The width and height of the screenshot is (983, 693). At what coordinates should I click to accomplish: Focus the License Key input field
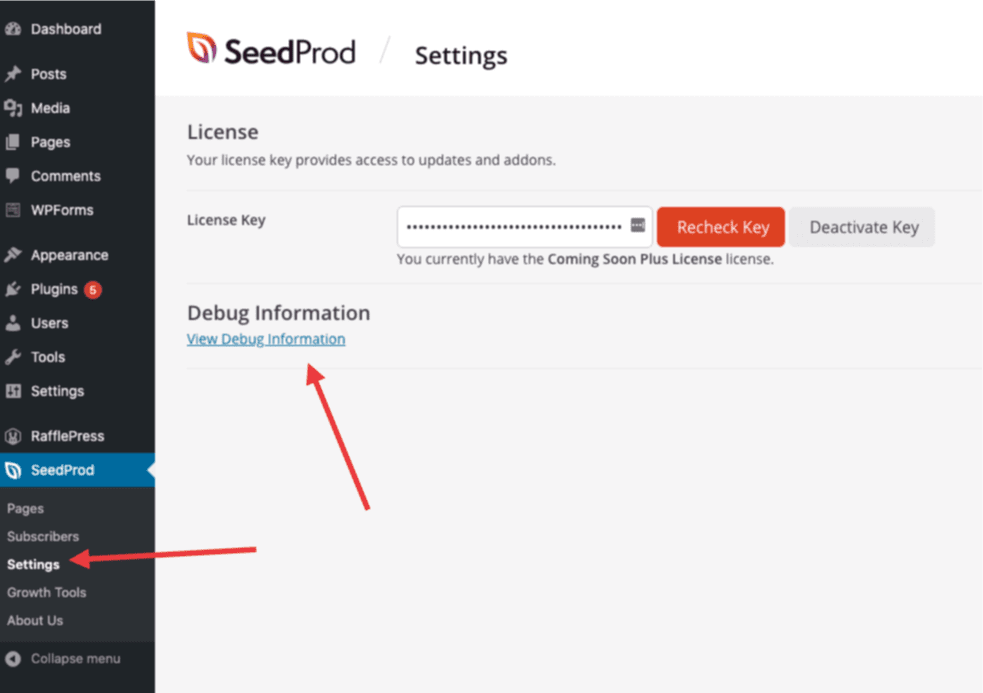(513, 227)
